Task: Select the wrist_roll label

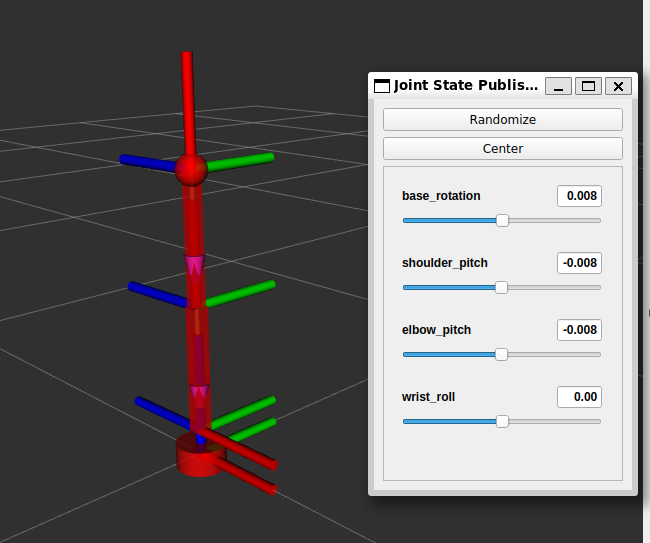Action: [428, 397]
